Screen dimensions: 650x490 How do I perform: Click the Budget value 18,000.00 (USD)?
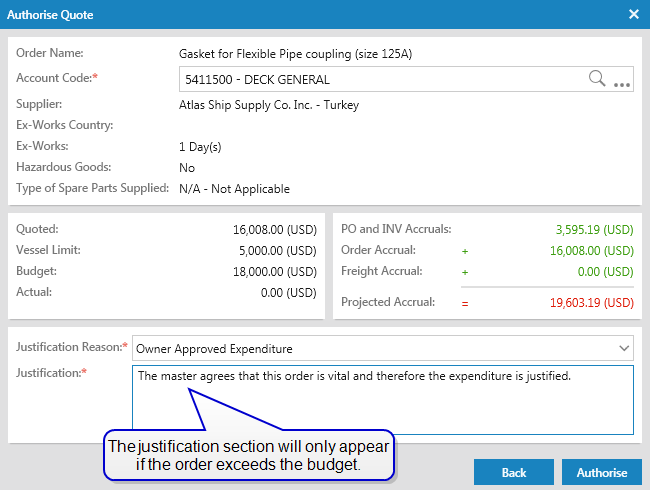[274, 271]
